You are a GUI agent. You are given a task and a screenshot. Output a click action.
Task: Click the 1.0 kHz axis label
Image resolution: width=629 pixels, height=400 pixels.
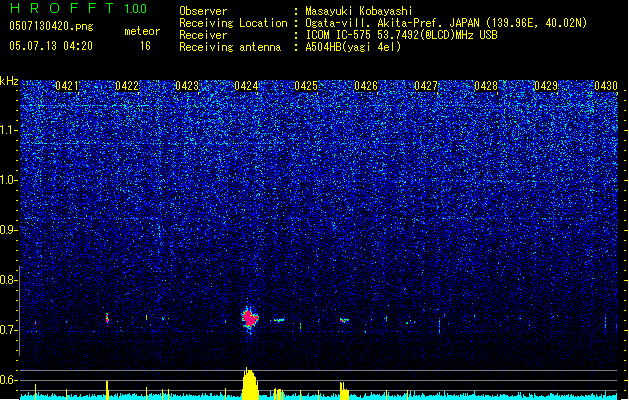click(x=9, y=180)
